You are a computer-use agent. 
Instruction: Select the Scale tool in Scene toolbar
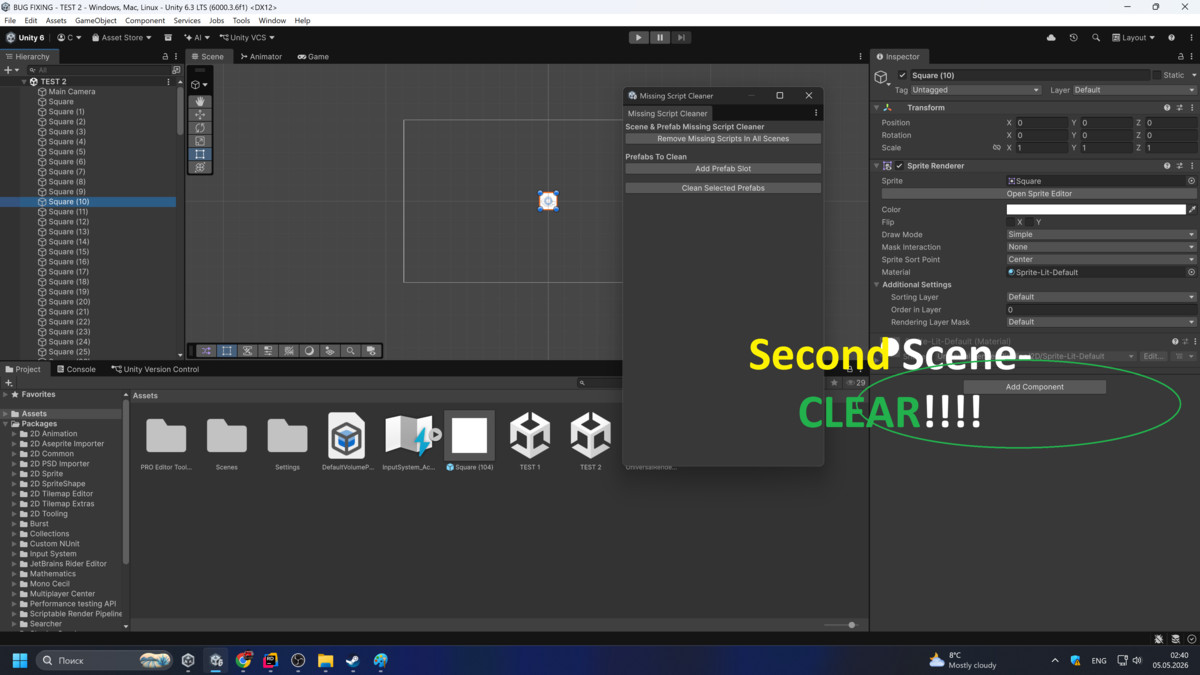pyautogui.click(x=200, y=141)
